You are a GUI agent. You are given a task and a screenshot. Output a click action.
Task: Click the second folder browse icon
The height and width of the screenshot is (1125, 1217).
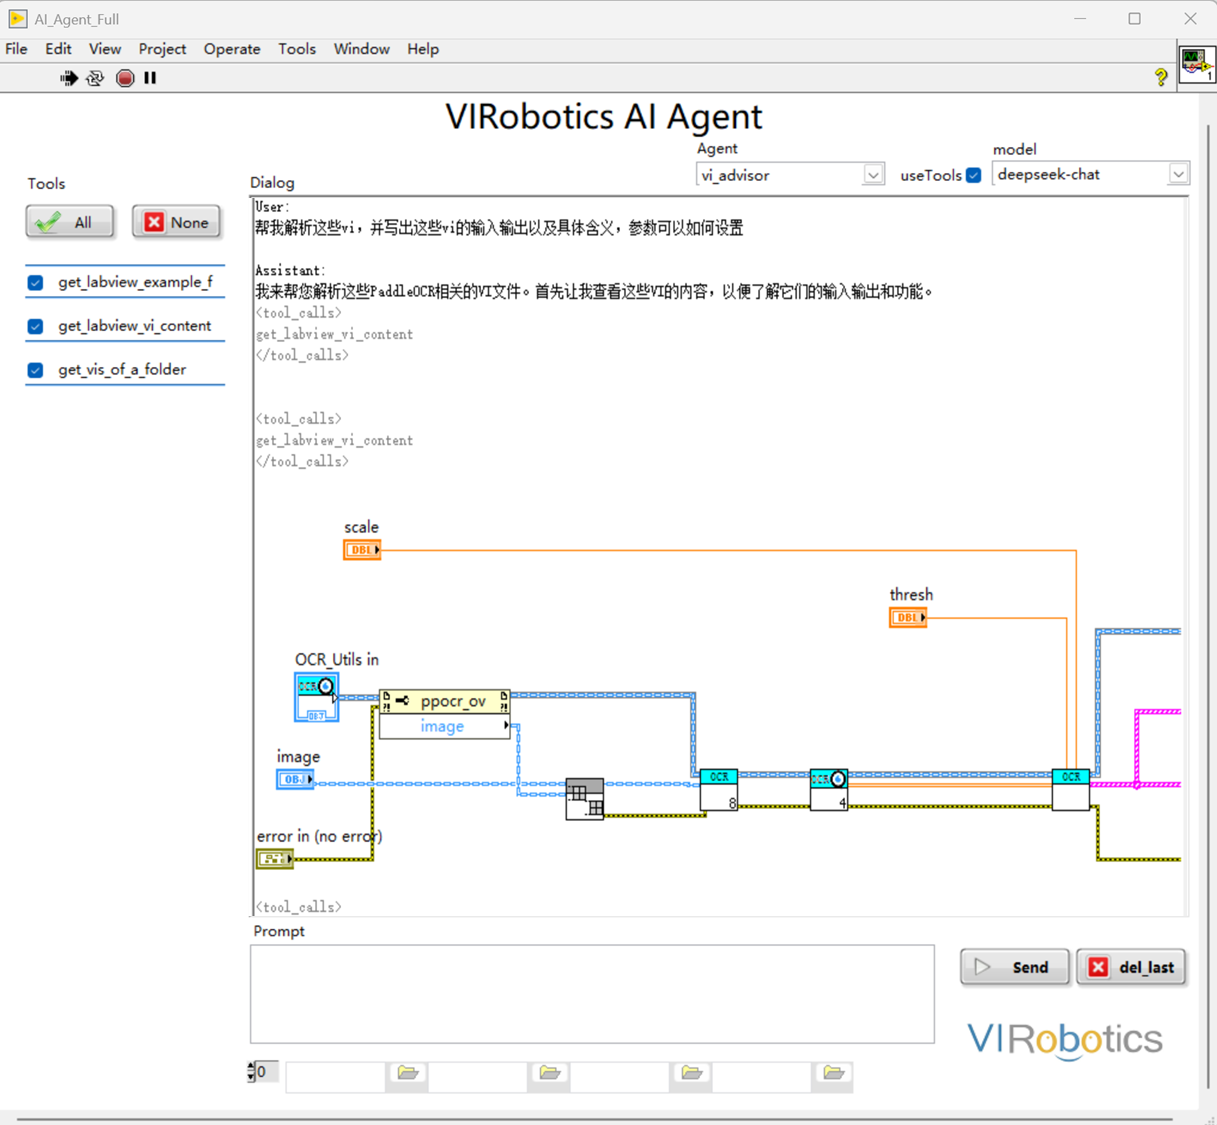[549, 1073]
